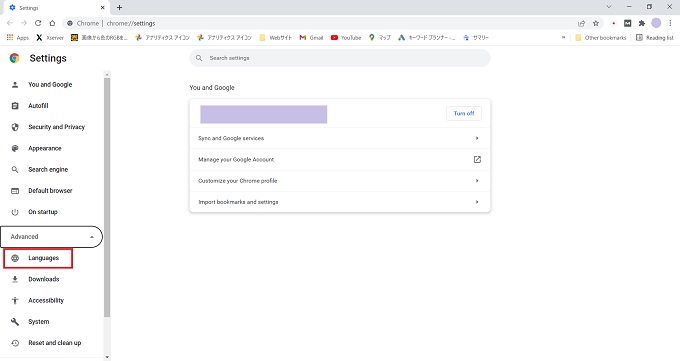This screenshot has width=680, height=361.
Task: Bookmark this page with the star icon
Action: 596,23
